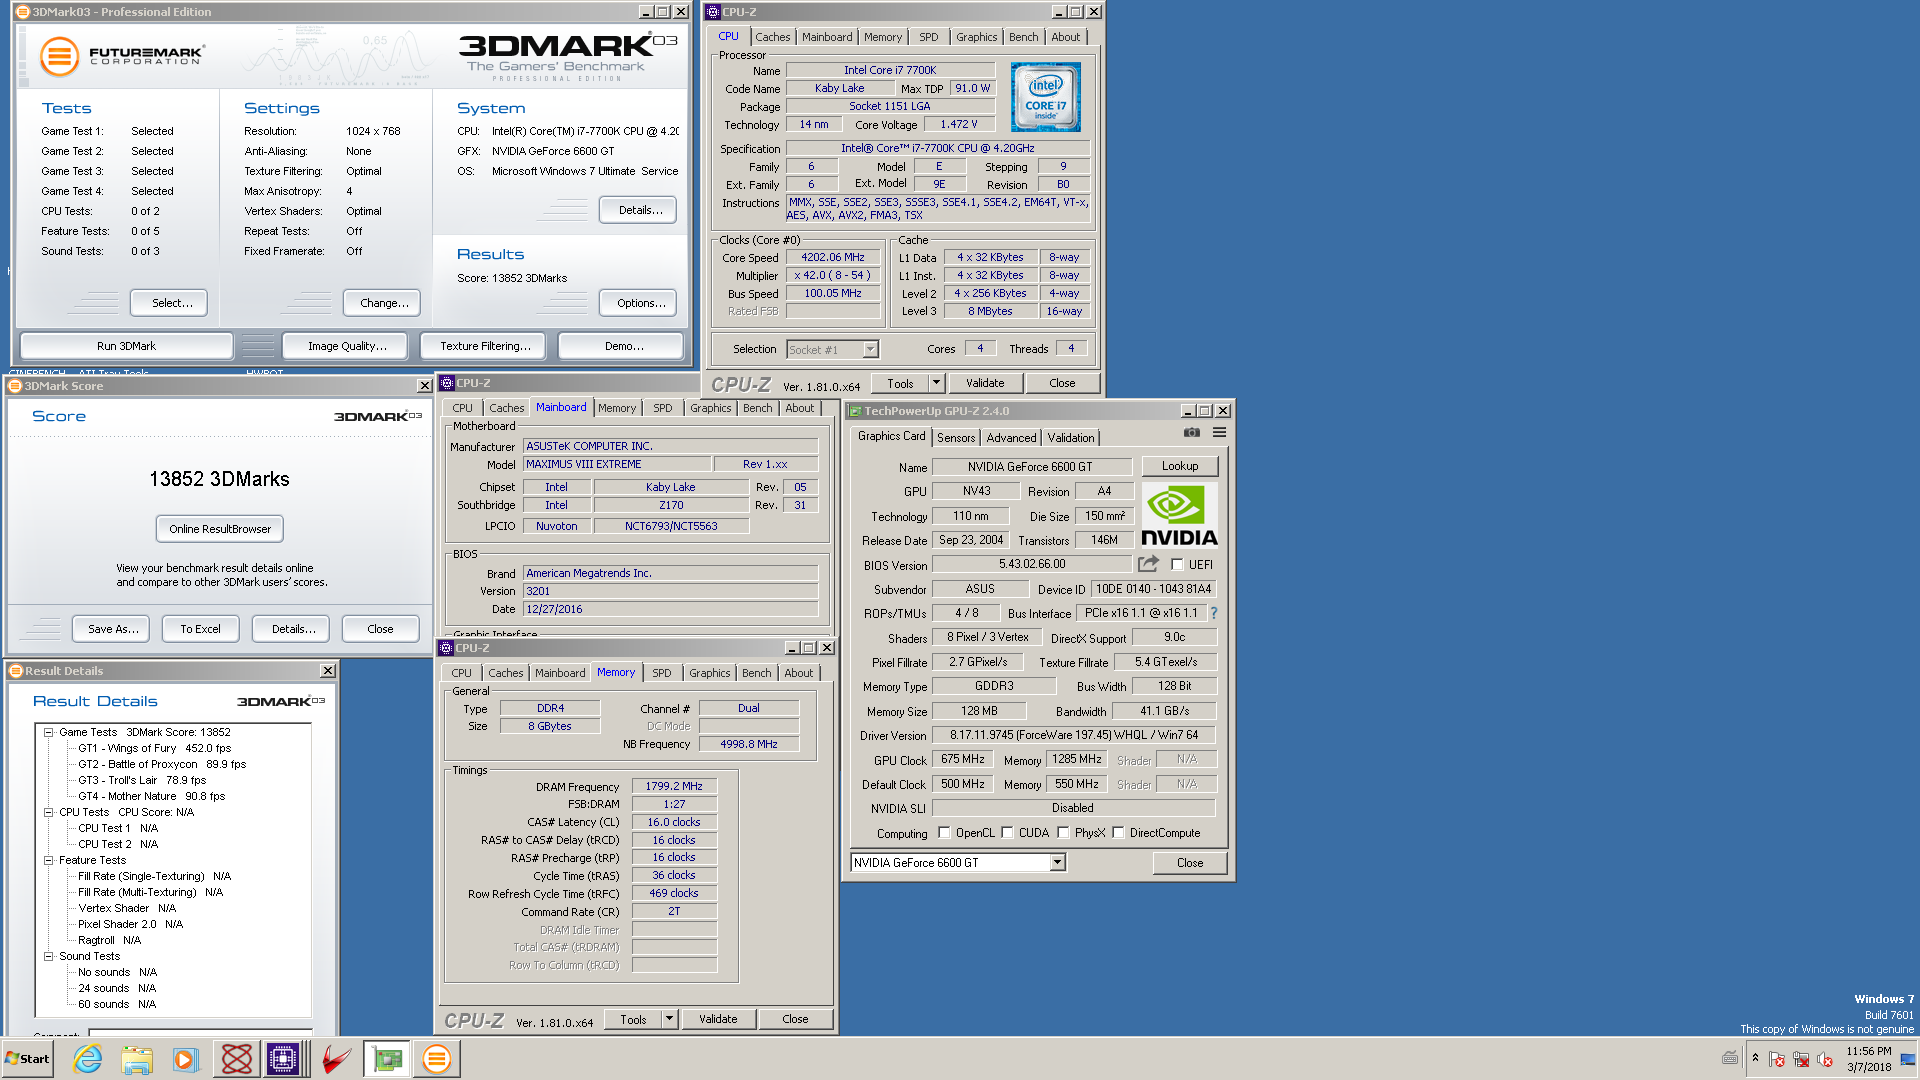Image resolution: width=1920 pixels, height=1080 pixels.
Task: Click the Result Details window title icon
Action: point(16,671)
